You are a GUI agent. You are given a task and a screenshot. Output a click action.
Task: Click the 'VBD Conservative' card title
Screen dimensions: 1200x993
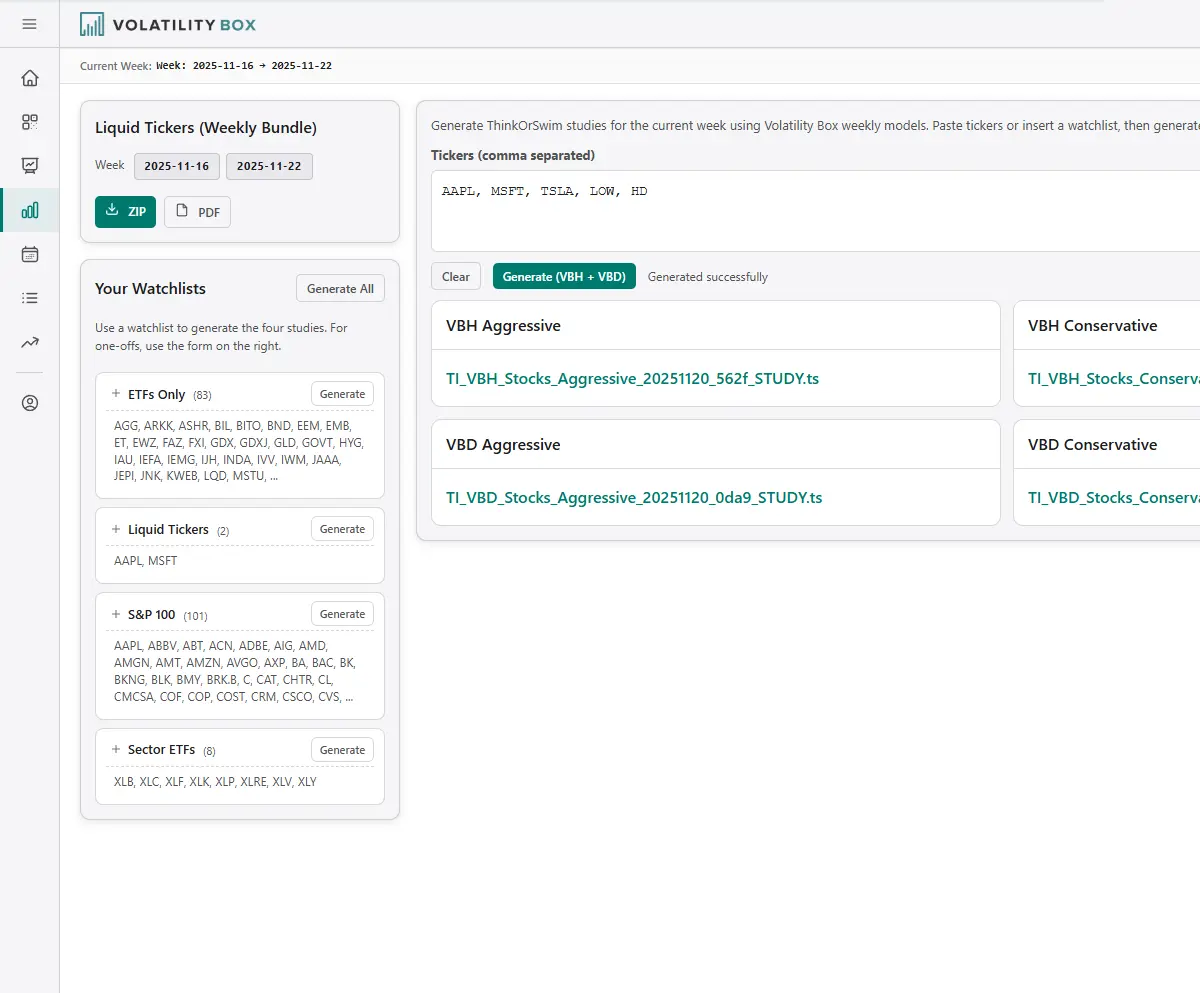(1092, 444)
